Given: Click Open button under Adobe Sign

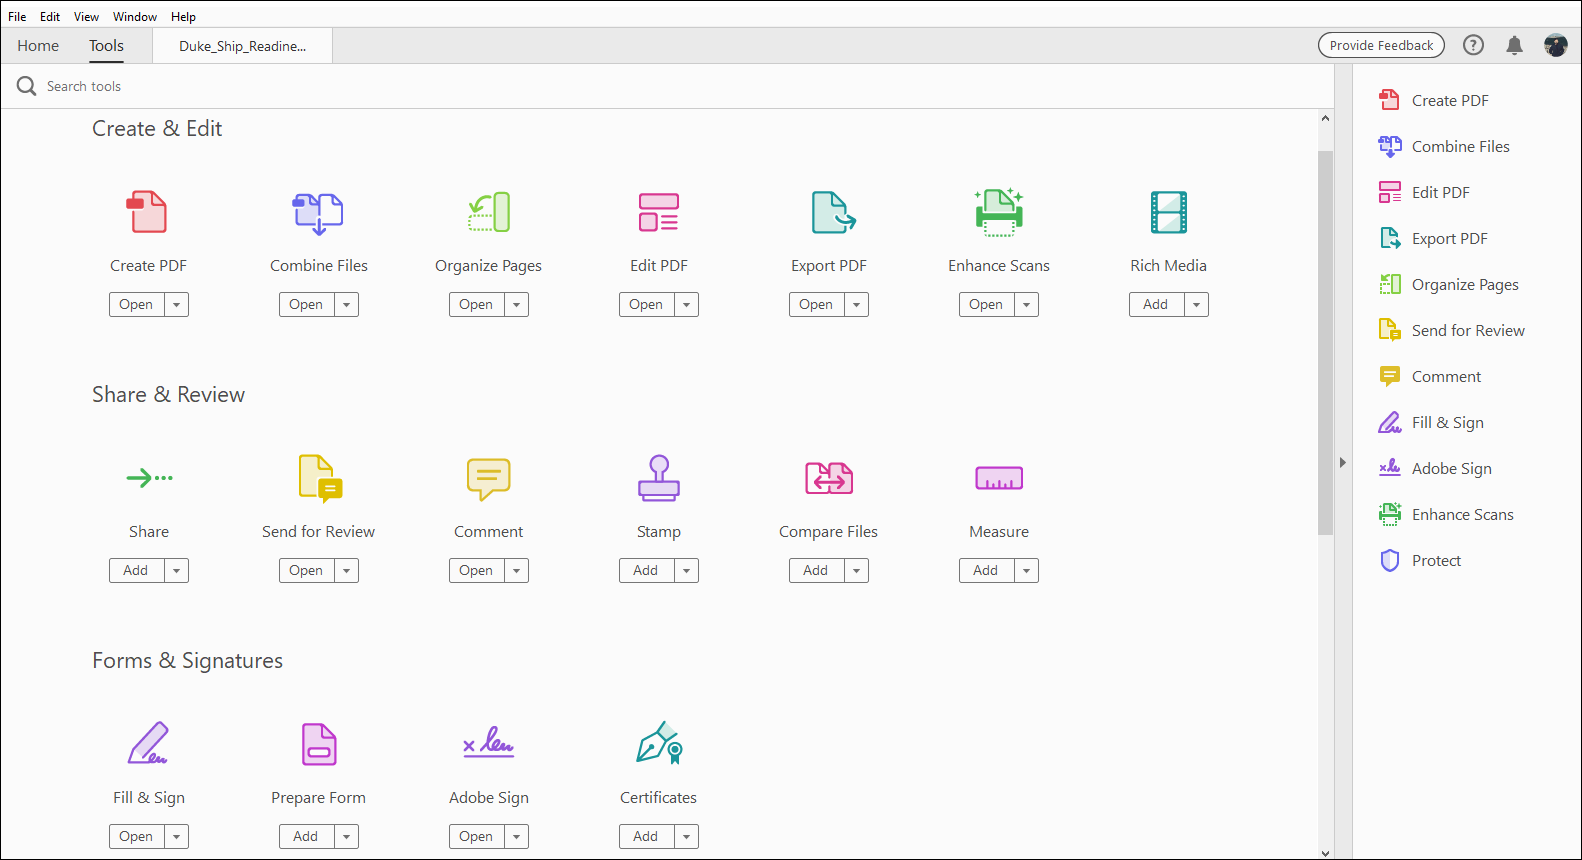Looking at the screenshot, I should pyautogui.click(x=476, y=837).
